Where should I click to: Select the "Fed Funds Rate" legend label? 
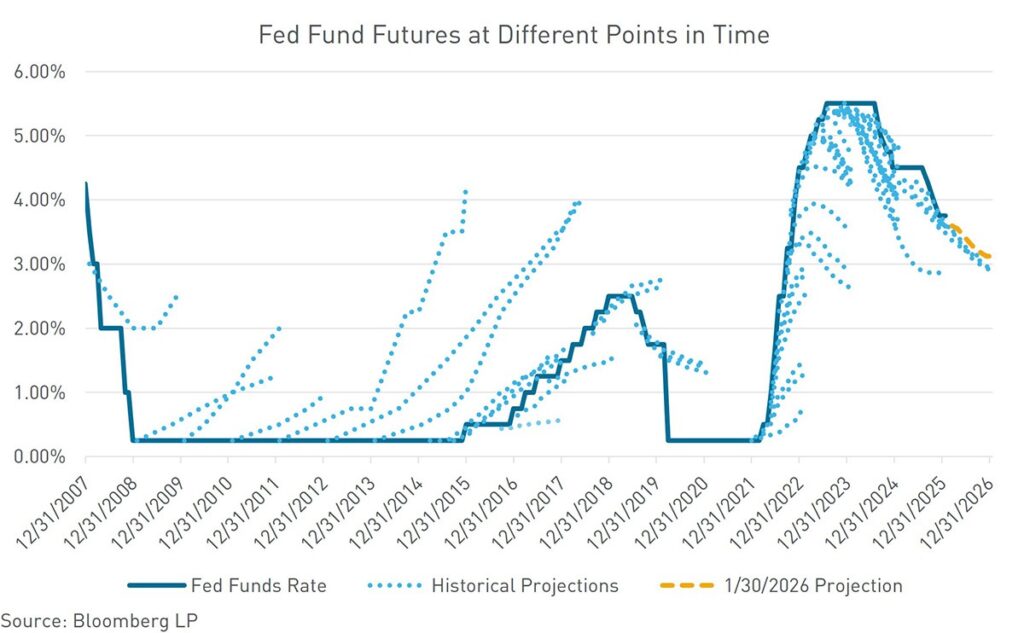click(x=257, y=585)
